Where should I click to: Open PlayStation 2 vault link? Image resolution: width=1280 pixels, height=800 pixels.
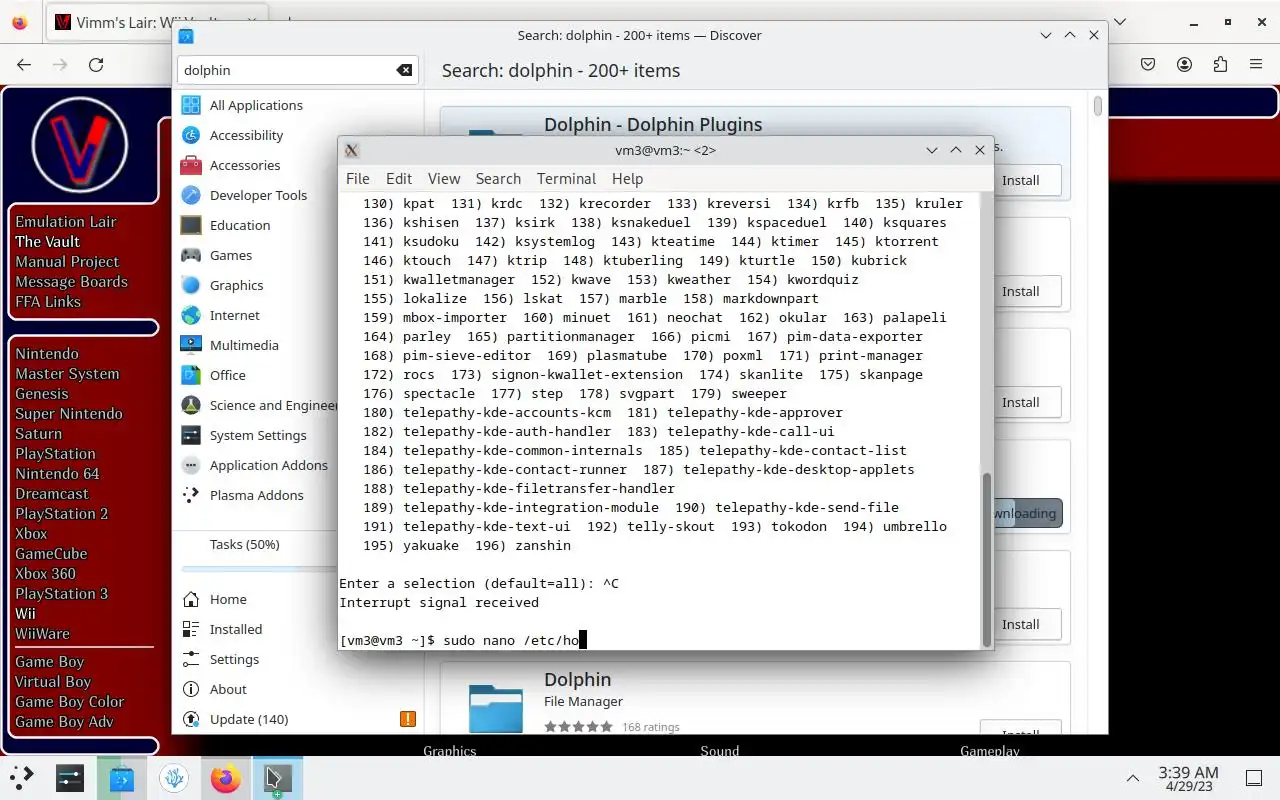61,513
